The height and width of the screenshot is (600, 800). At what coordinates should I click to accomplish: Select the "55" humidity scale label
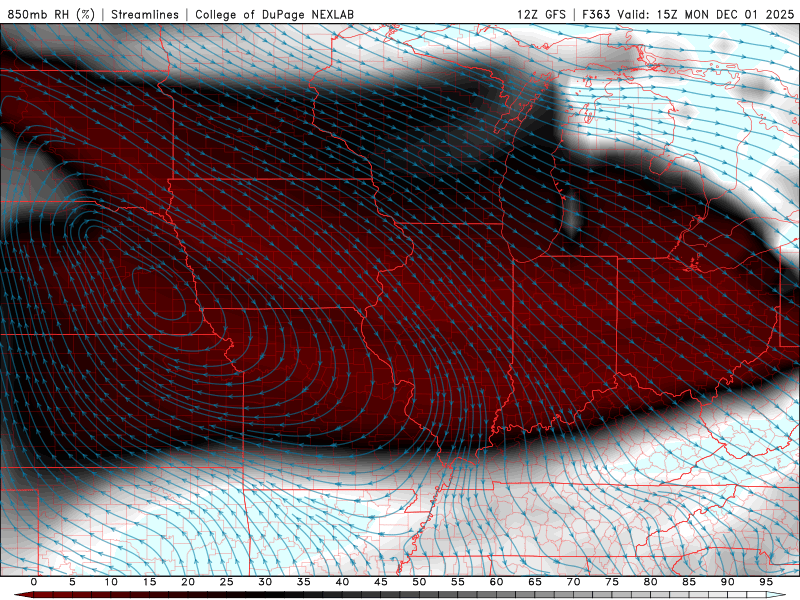tap(458, 582)
